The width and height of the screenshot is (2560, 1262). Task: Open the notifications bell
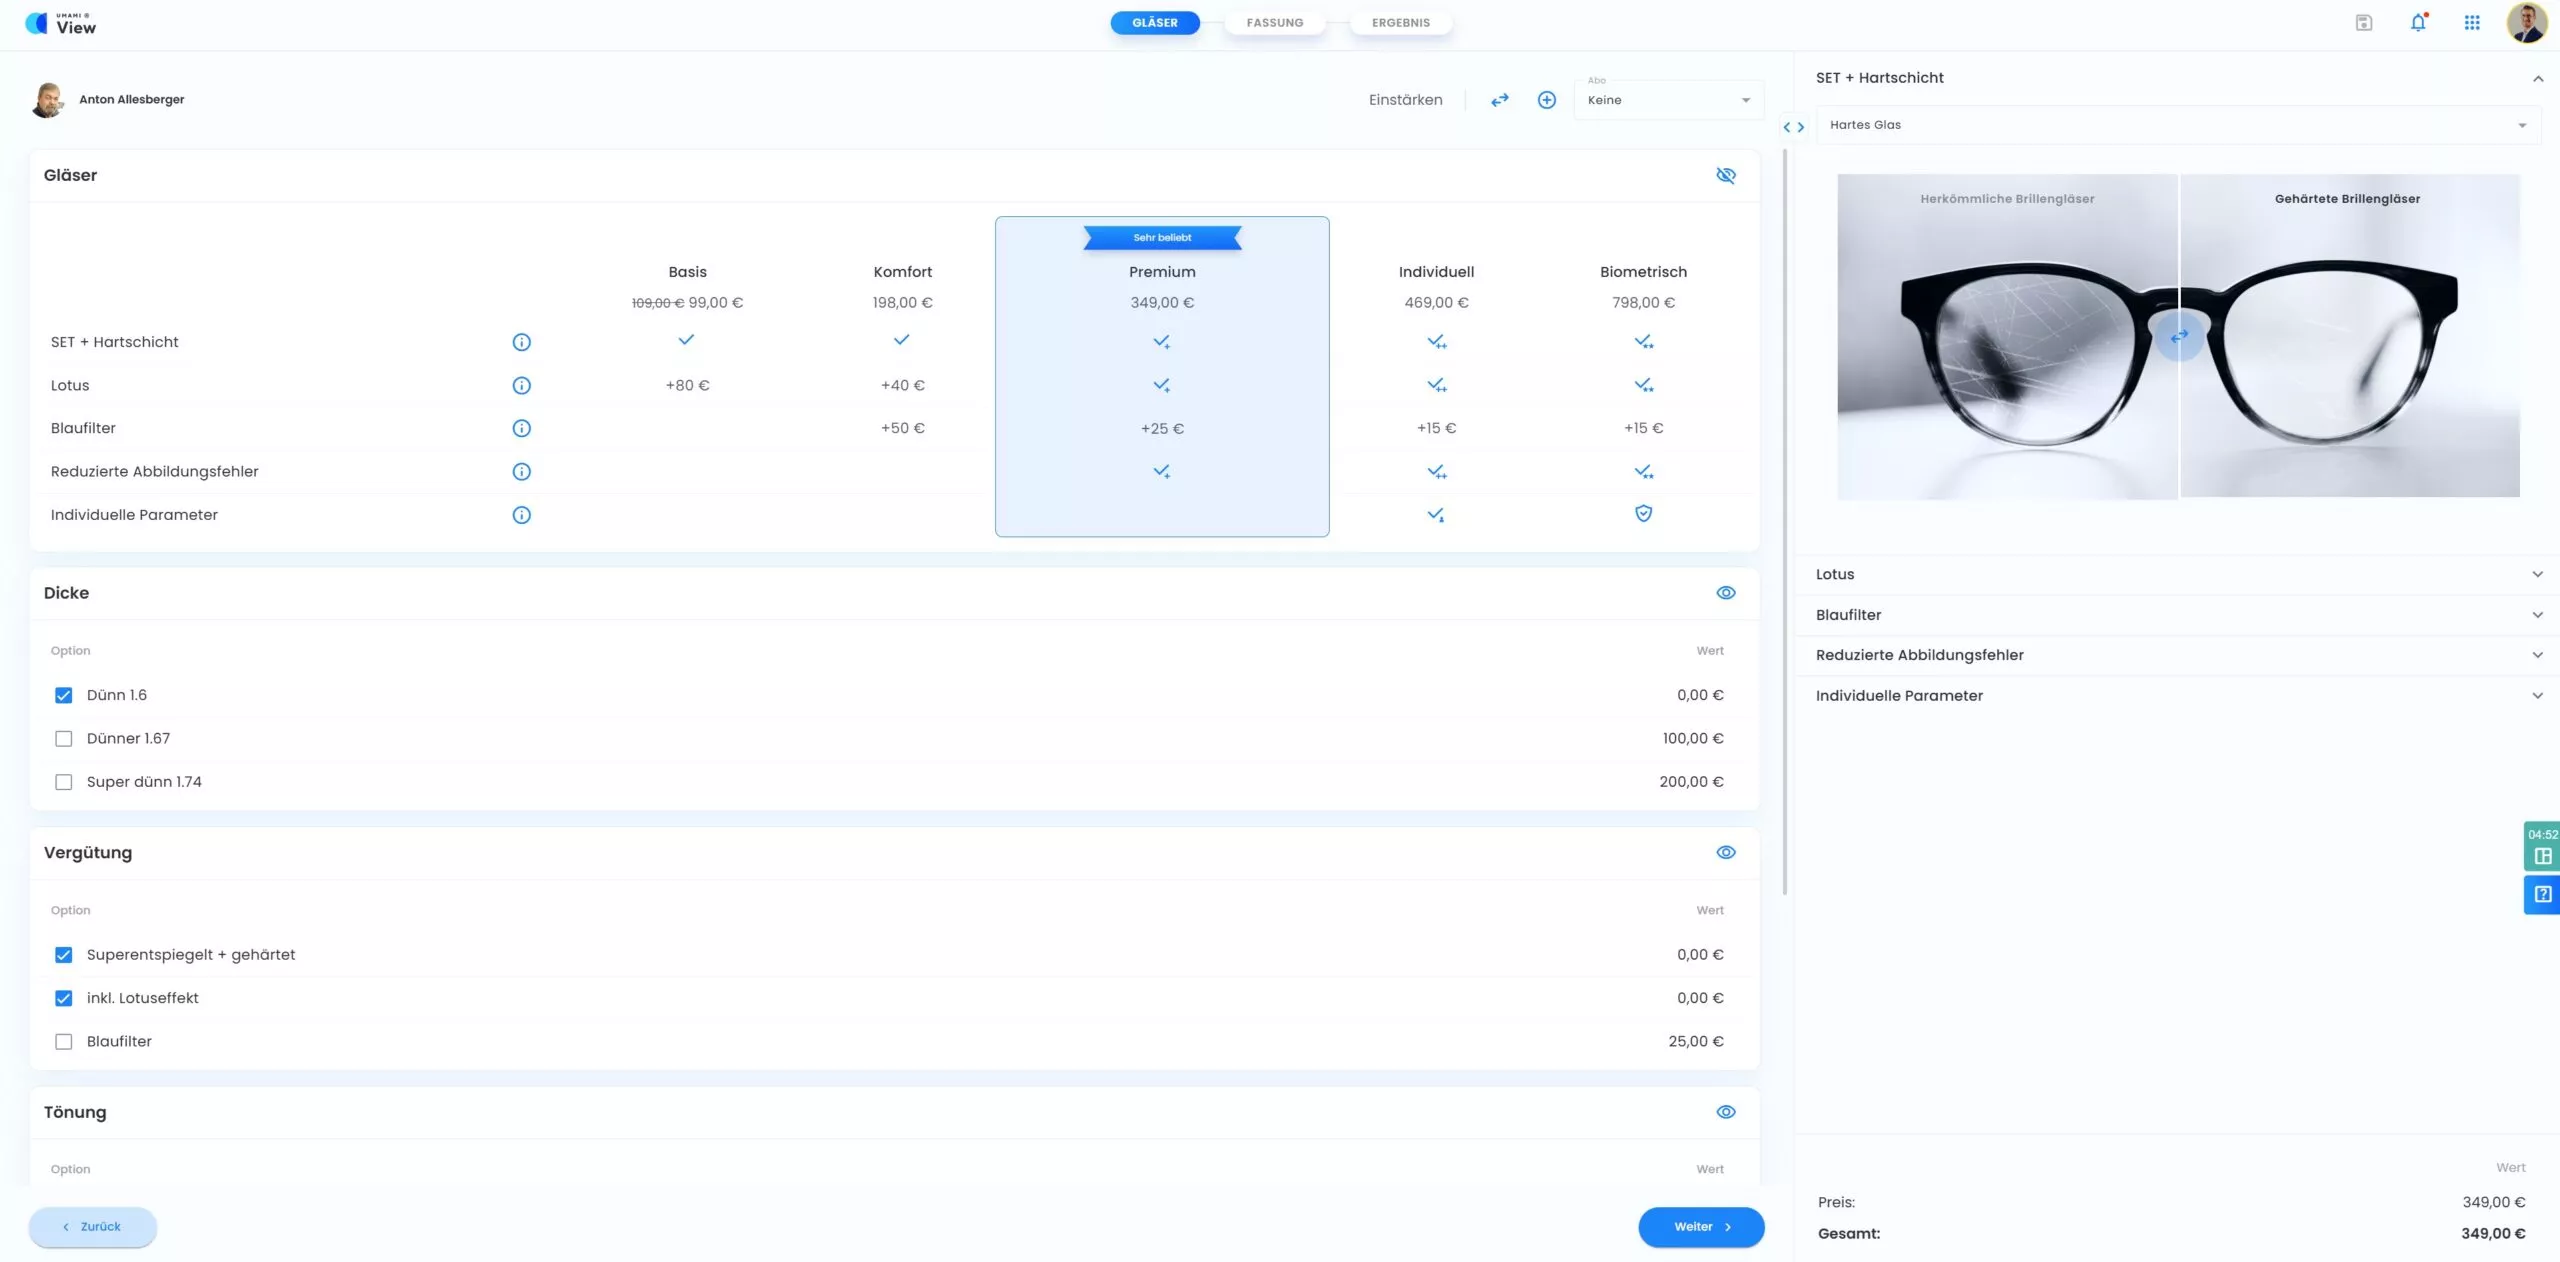[2418, 22]
